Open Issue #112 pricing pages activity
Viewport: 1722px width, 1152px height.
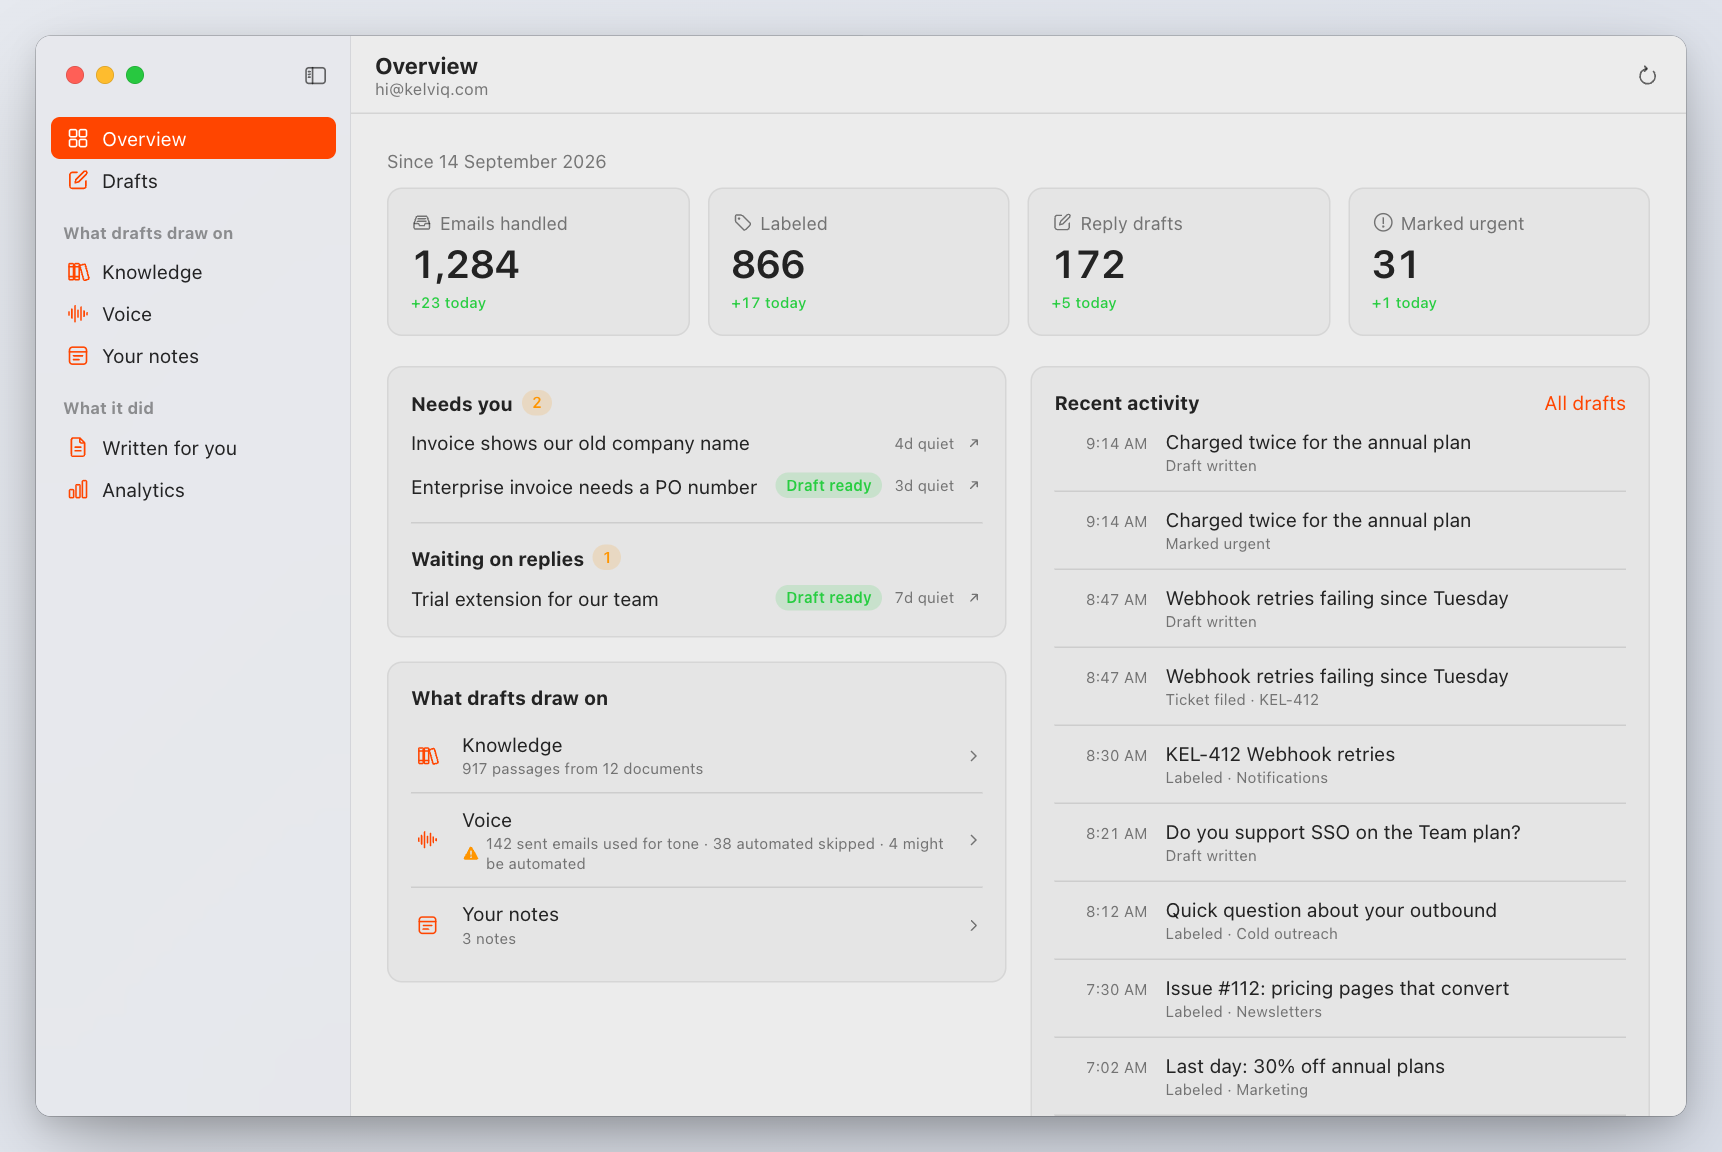point(1340,999)
